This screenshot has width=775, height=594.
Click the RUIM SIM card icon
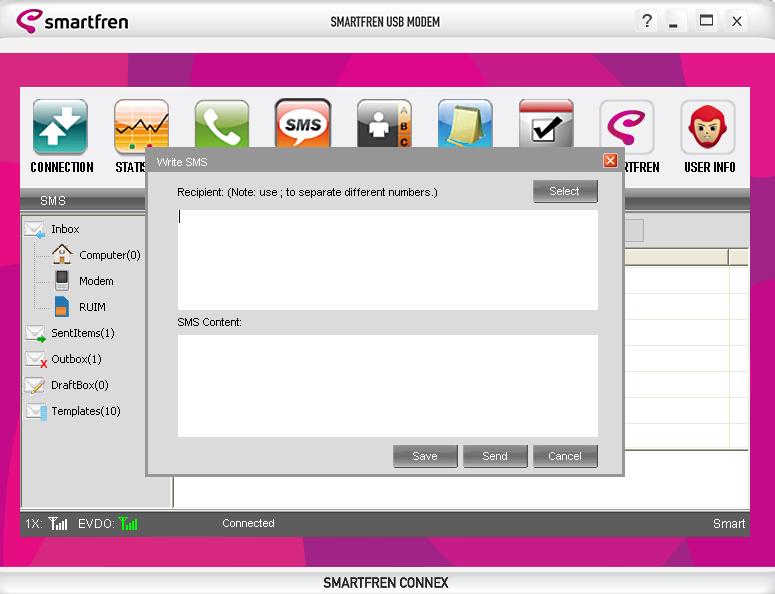point(62,306)
